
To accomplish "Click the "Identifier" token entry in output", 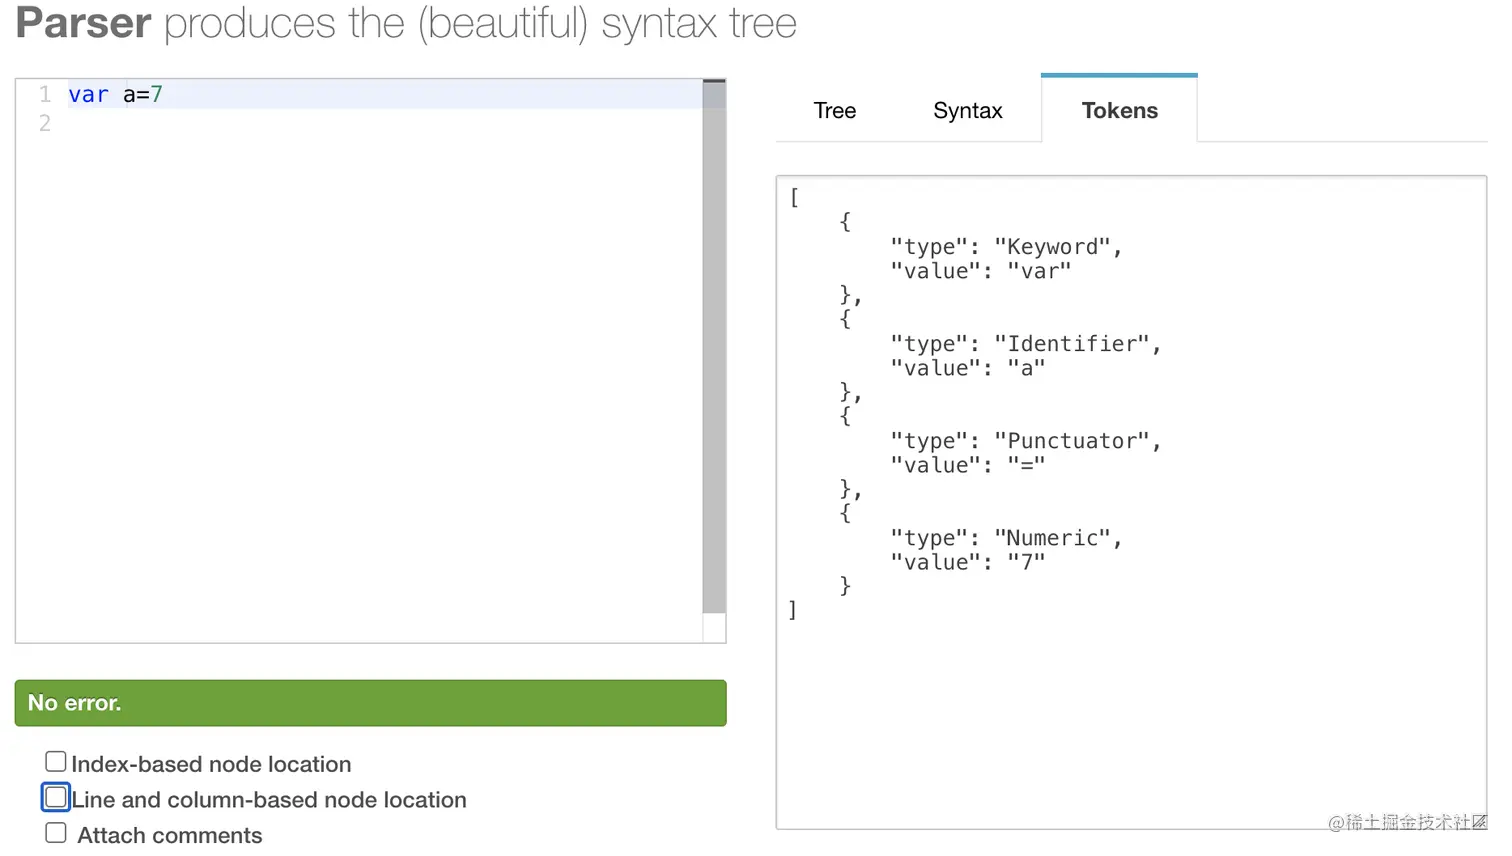I will click(x=1074, y=343).
